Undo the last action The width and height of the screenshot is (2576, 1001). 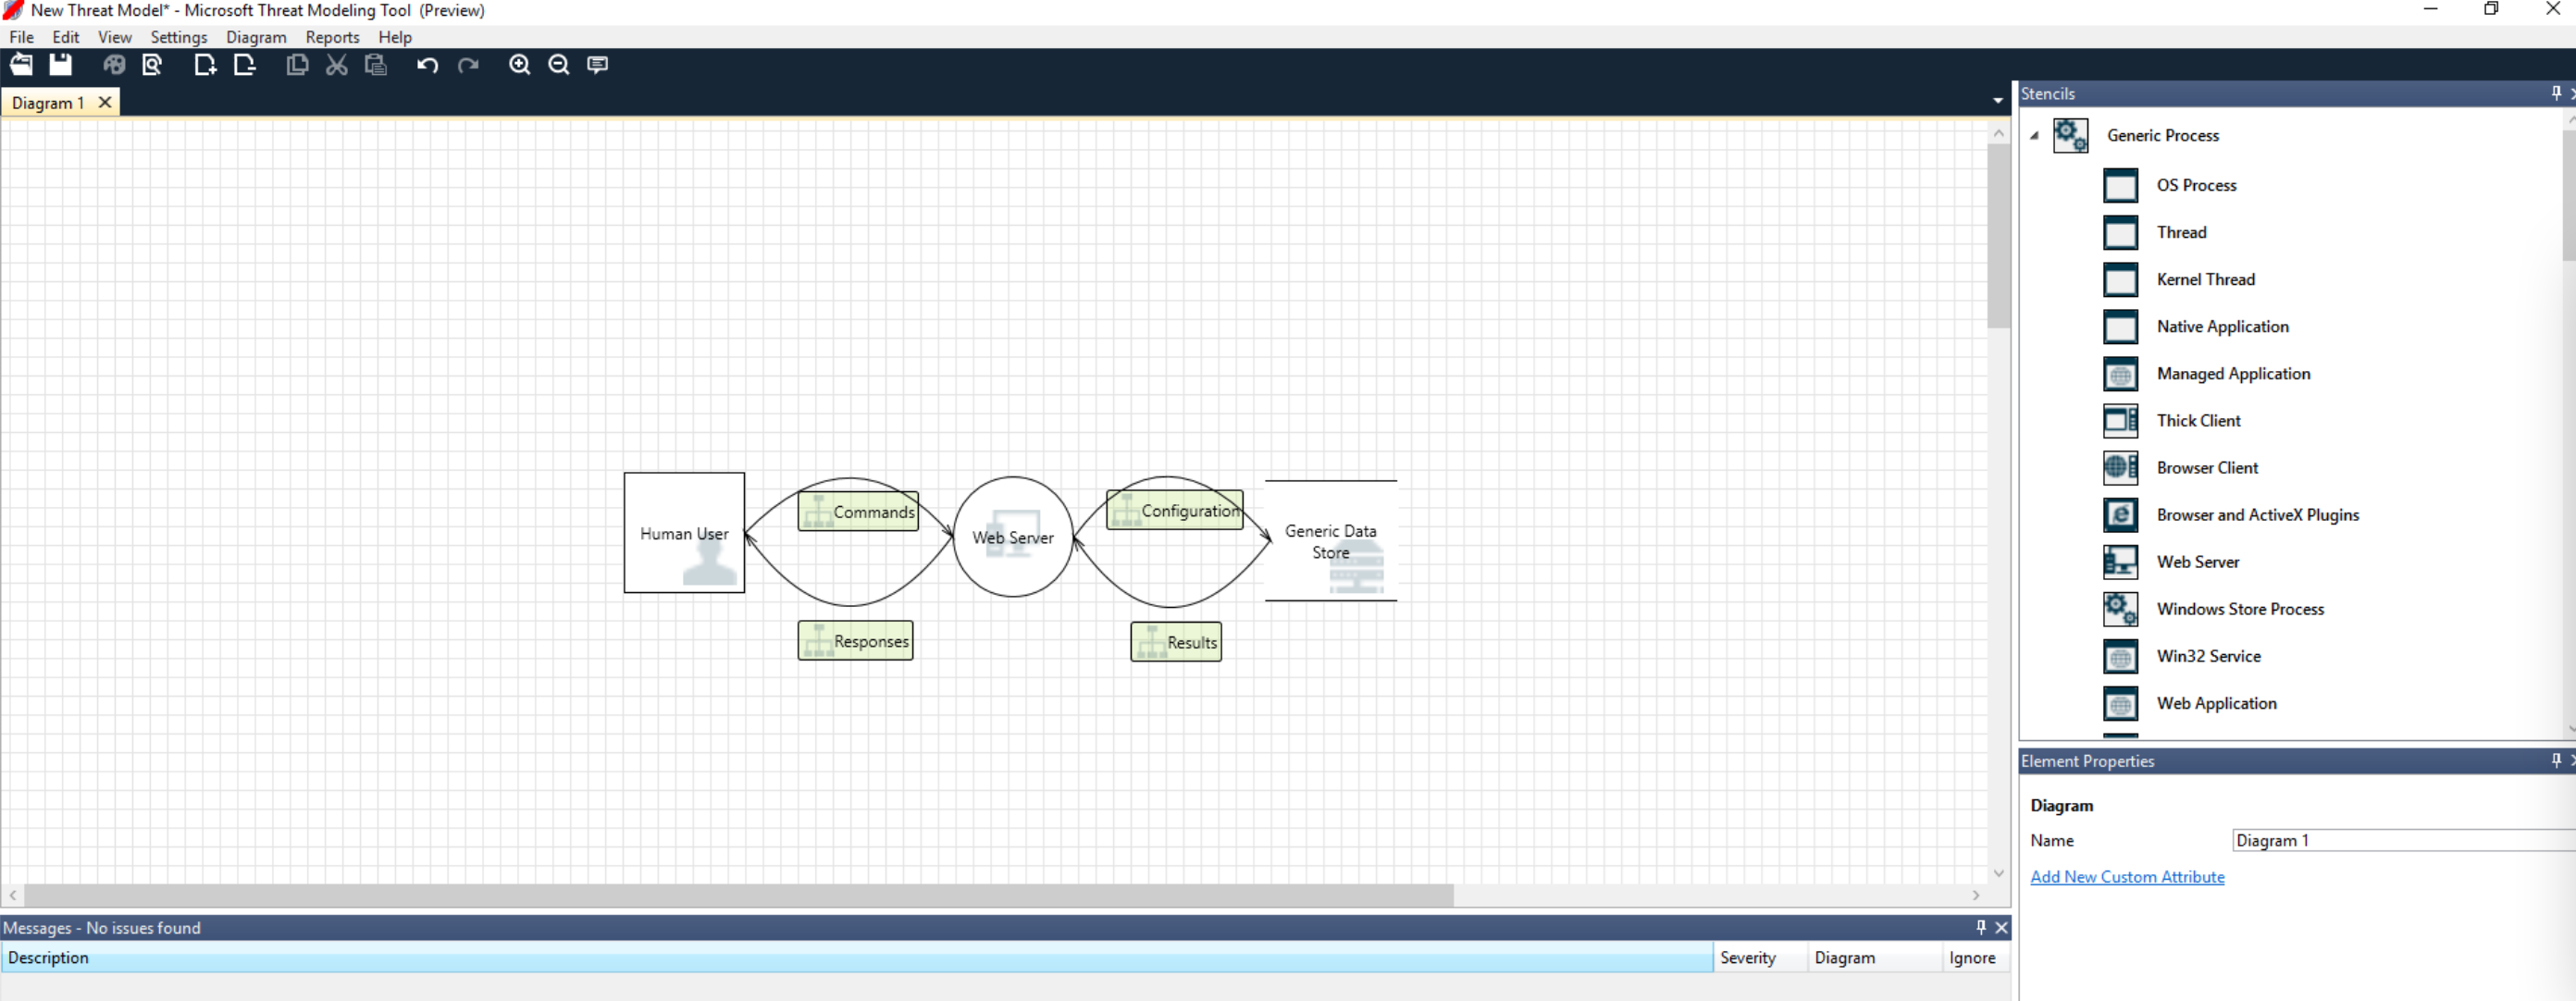pos(427,65)
